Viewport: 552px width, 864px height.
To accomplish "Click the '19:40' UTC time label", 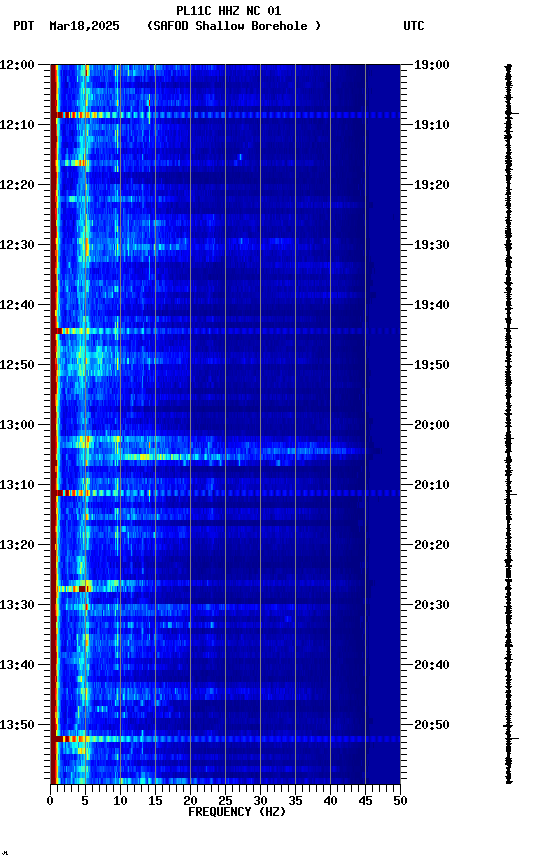I will (432, 305).
